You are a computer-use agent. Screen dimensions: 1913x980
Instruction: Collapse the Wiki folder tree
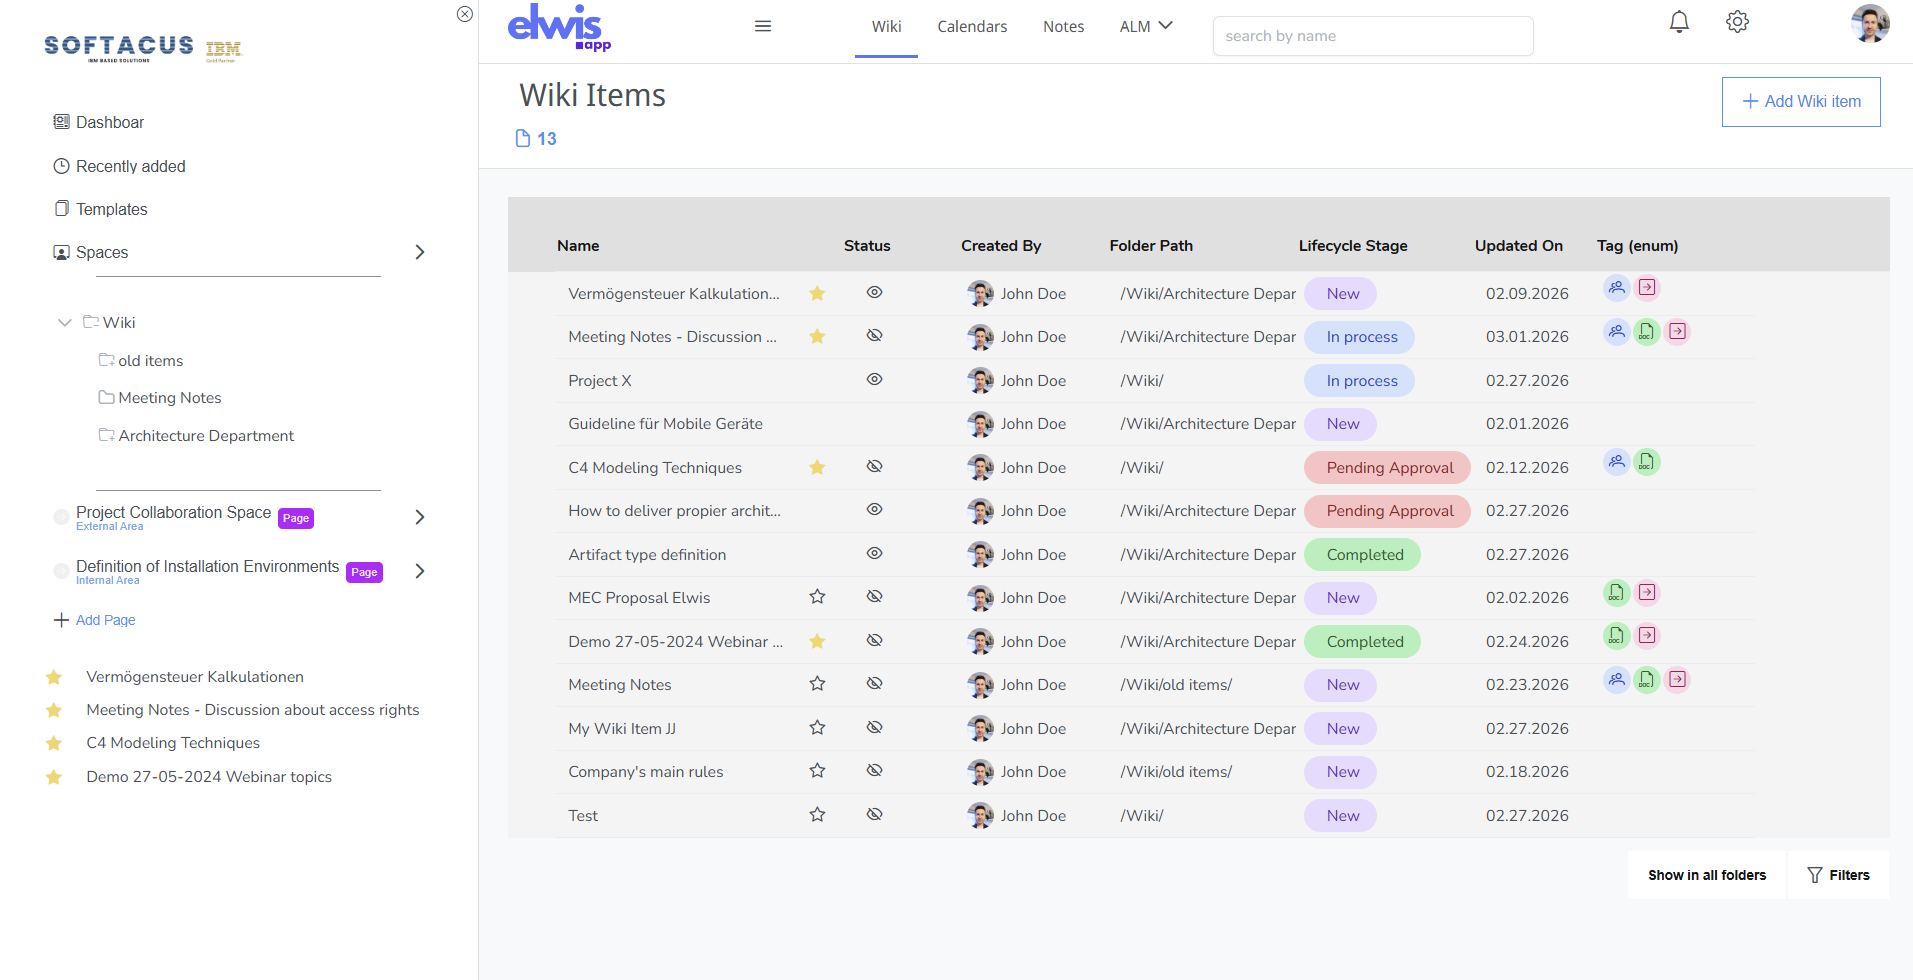(x=65, y=322)
